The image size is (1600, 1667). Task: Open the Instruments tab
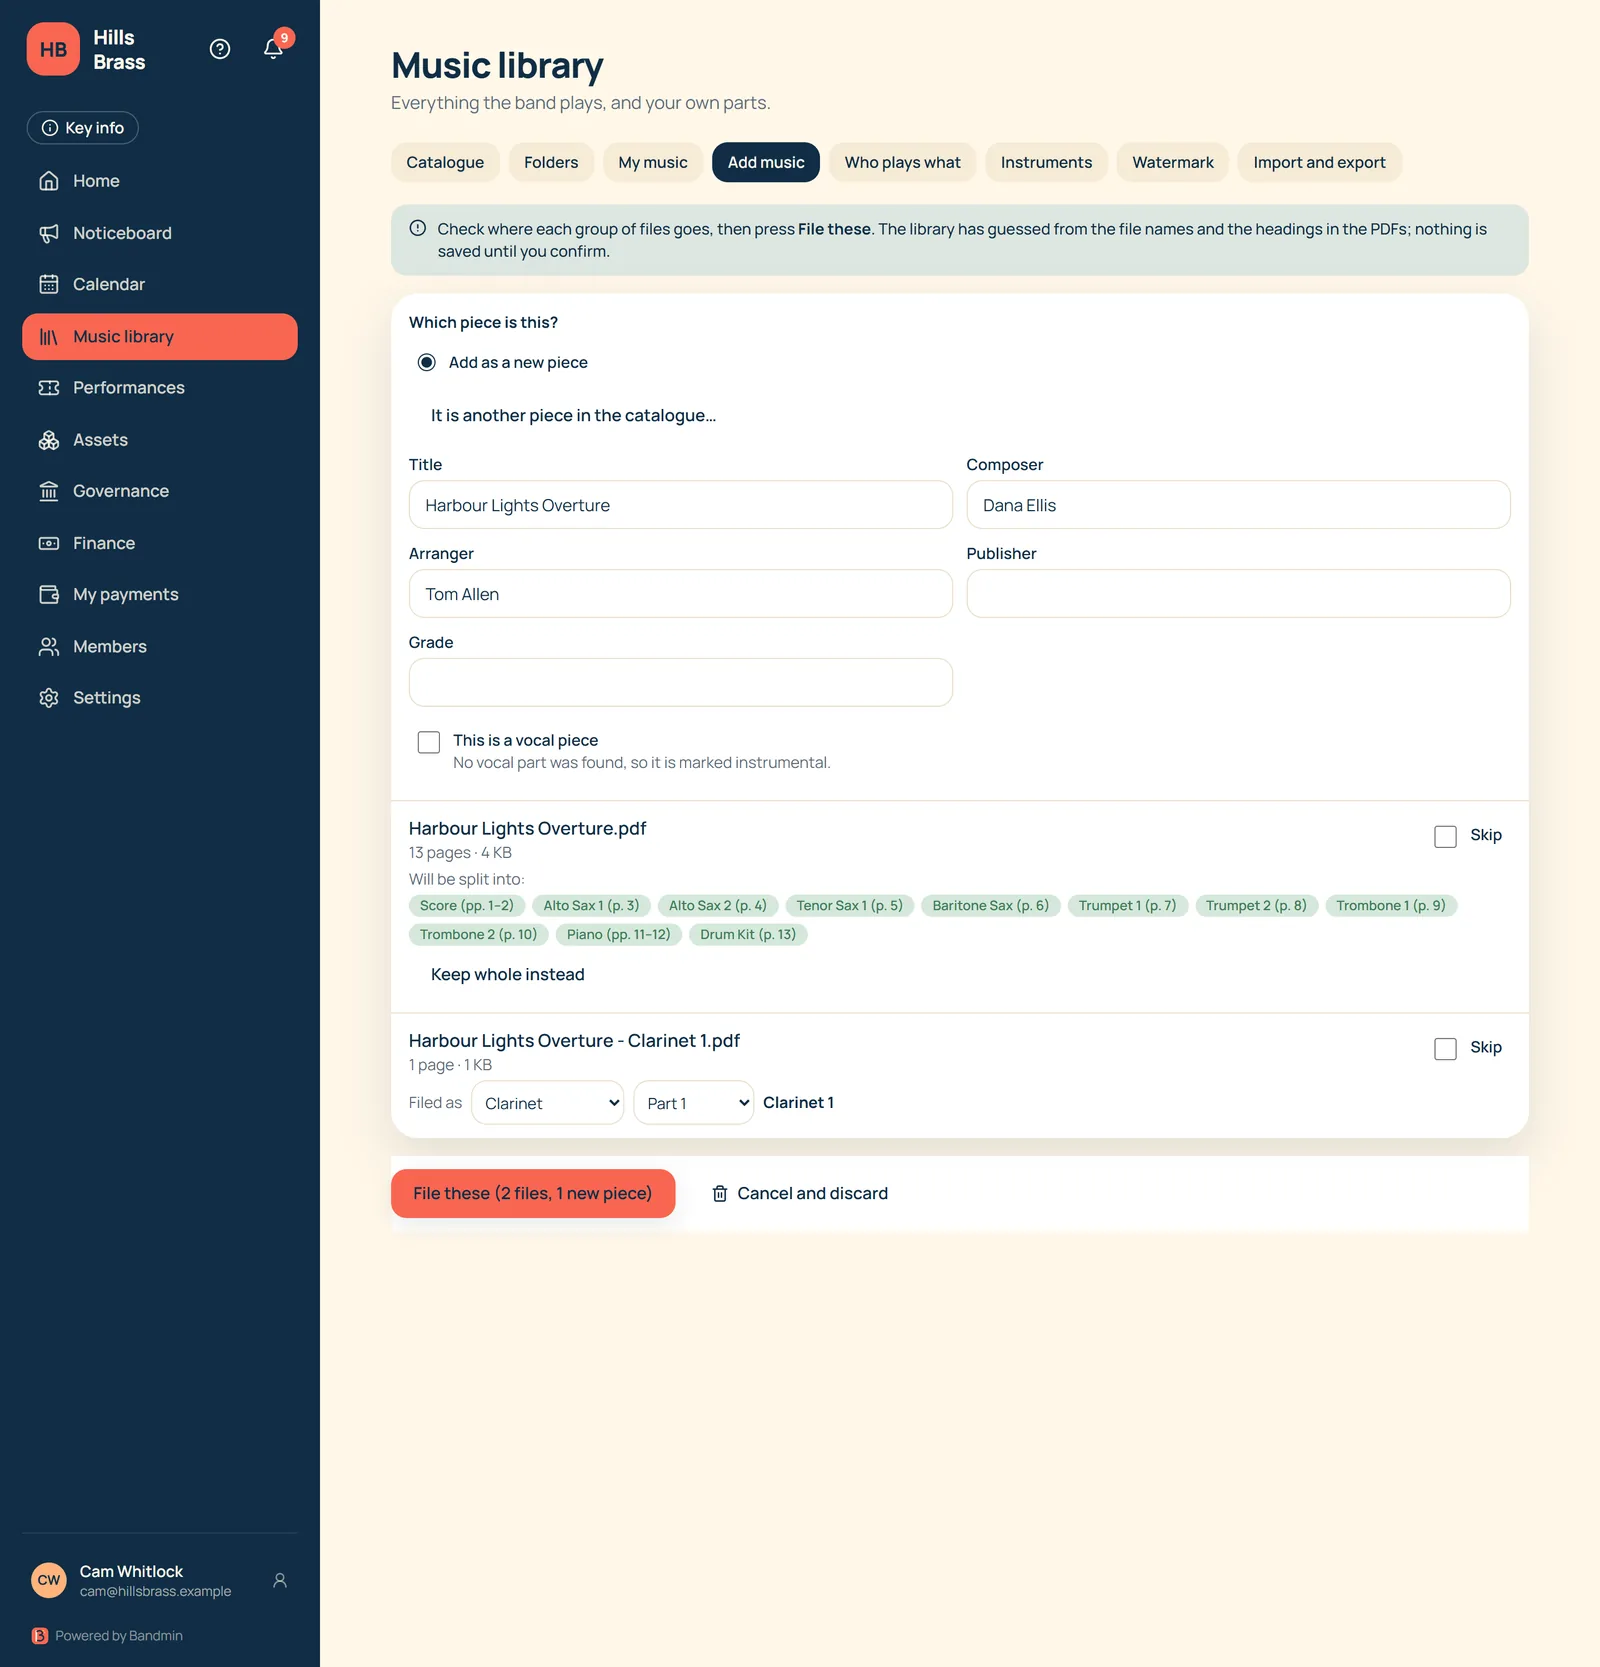(1046, 162)
